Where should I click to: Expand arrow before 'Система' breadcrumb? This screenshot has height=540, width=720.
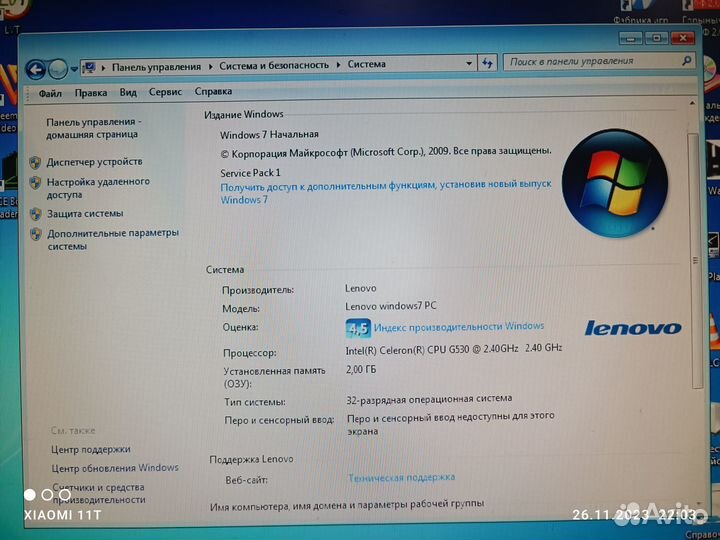[x=338, y=65]
